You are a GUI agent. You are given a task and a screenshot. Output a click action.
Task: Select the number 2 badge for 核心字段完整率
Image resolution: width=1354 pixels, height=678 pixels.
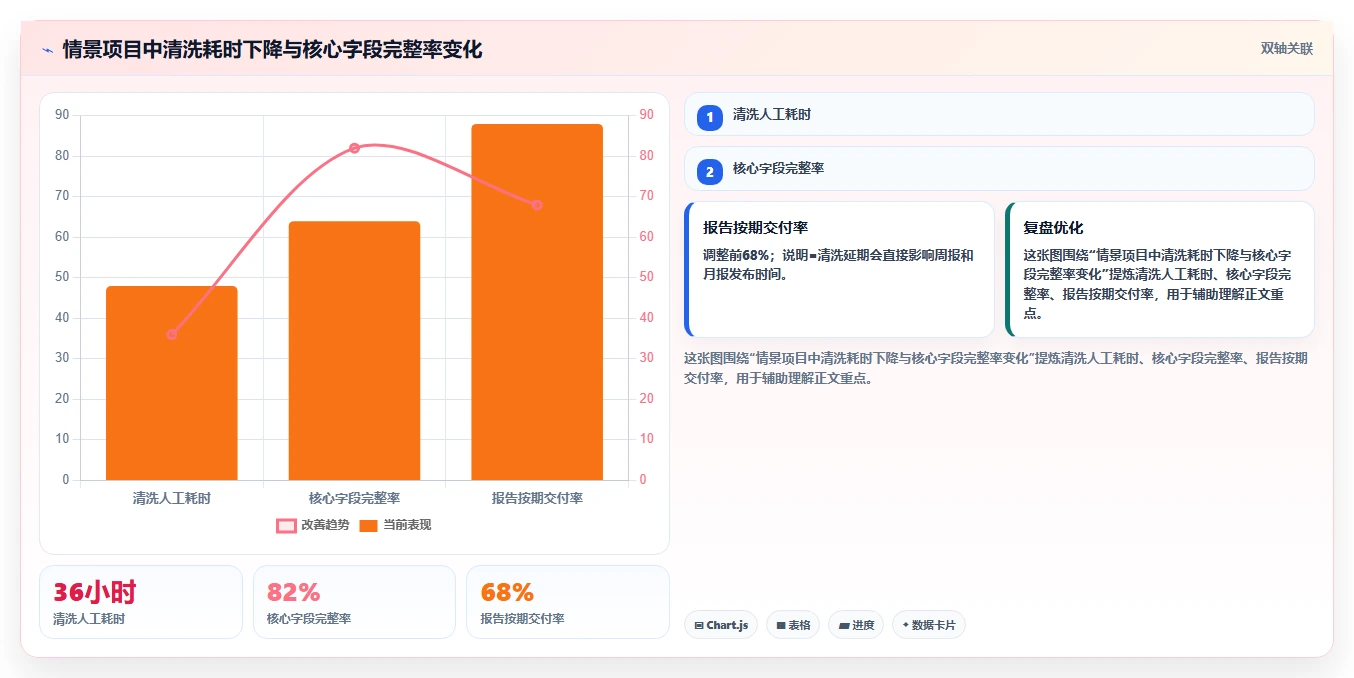(710, 172)
